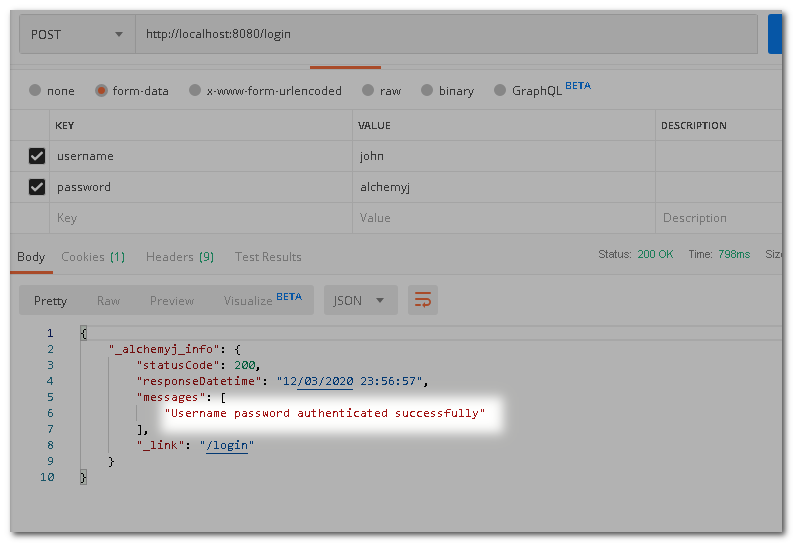Click line number 10 in gutter
The height and width of the screenshot is (543, 793).
click(x=47, y=477)
